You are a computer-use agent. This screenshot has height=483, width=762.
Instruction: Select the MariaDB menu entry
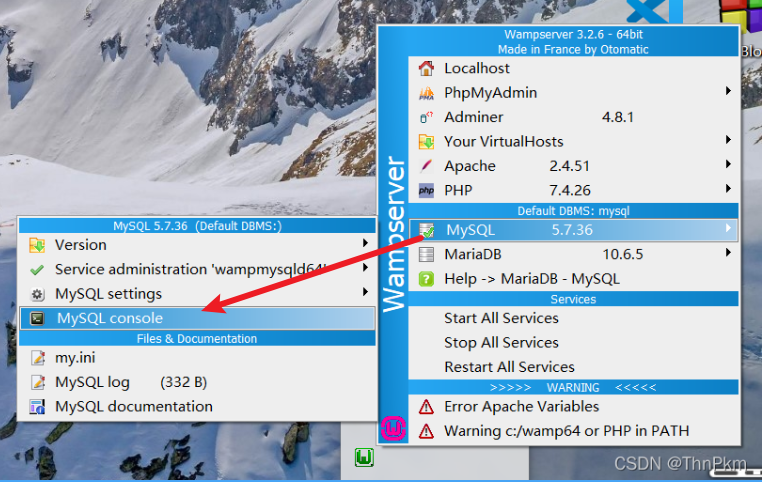click(x=573, y=255)
